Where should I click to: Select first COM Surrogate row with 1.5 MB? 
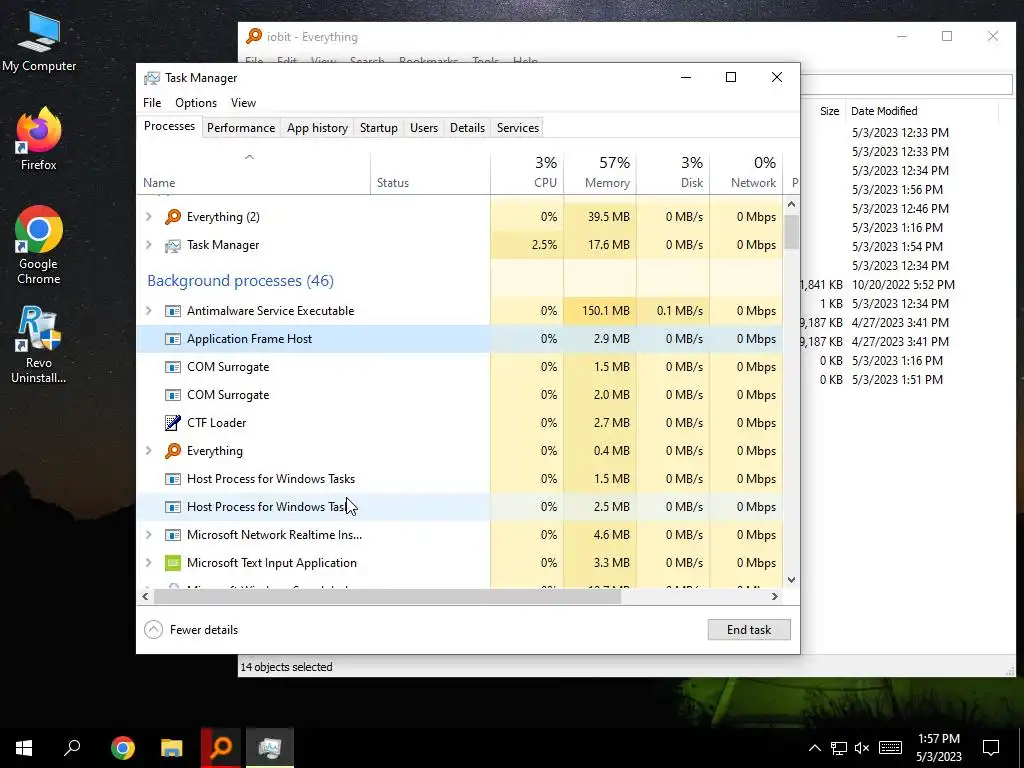pos(460,367)
